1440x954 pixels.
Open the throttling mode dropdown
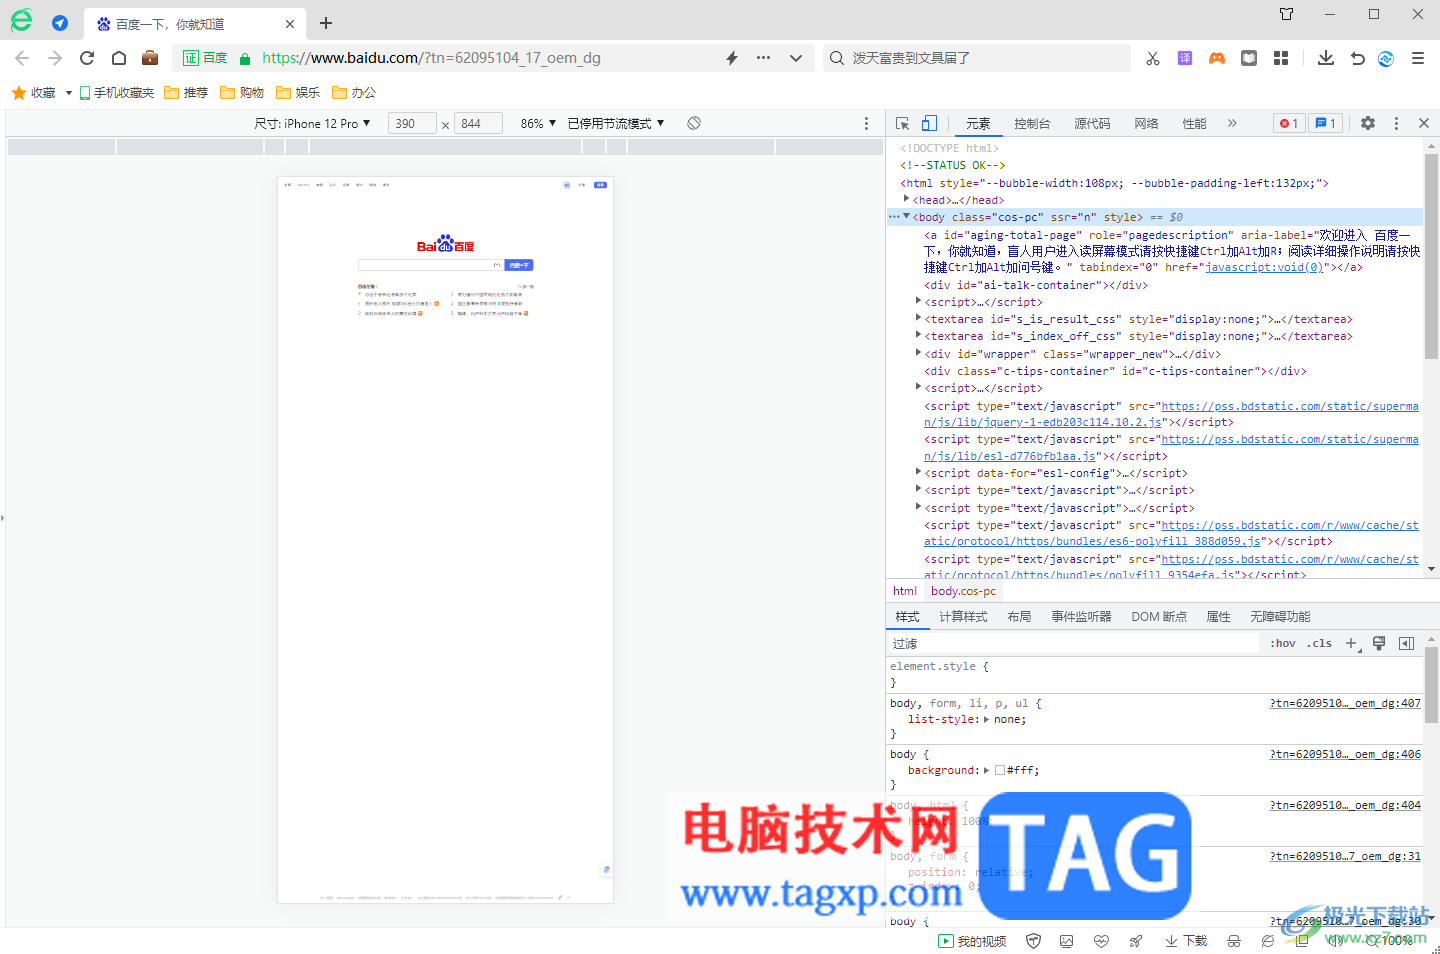point(616,123)
